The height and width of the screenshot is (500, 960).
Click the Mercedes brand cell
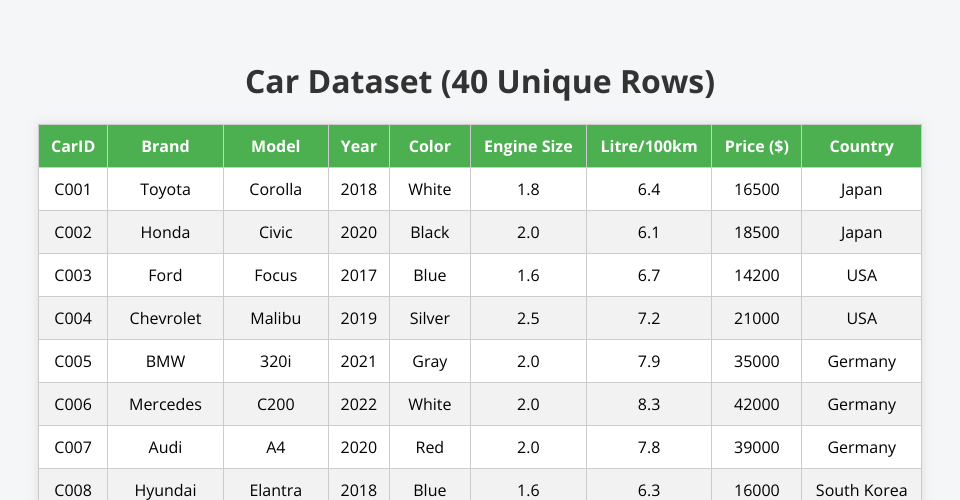click(165, 404)
